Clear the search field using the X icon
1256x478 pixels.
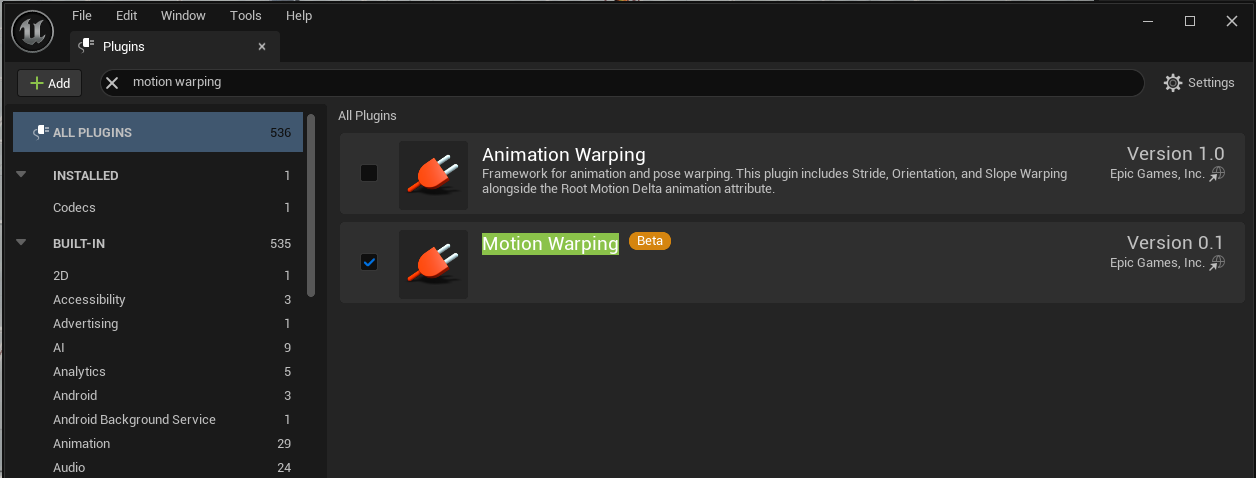112,83
